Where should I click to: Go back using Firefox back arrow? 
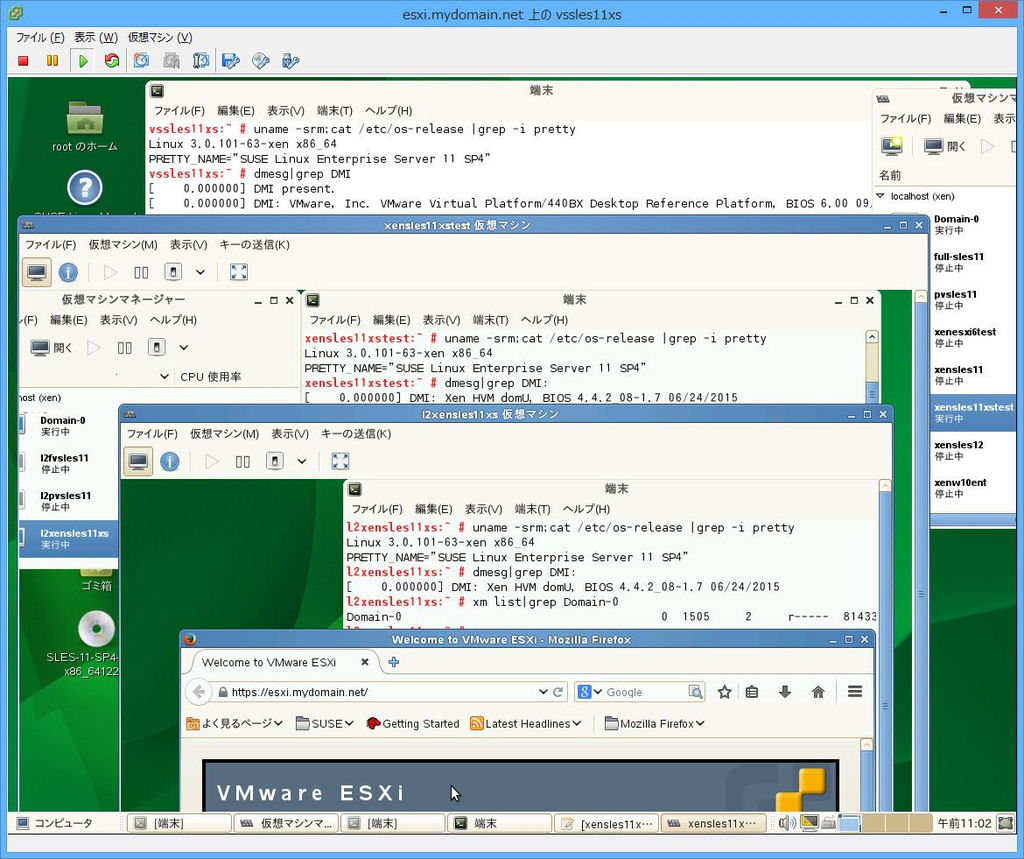(x=200, y=692)
